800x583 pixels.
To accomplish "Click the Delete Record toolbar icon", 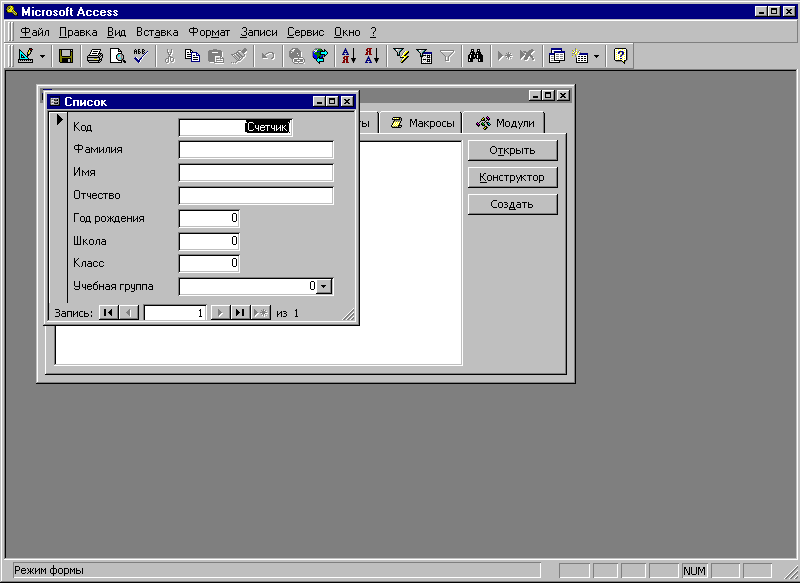I will click(x=528, y=56).
